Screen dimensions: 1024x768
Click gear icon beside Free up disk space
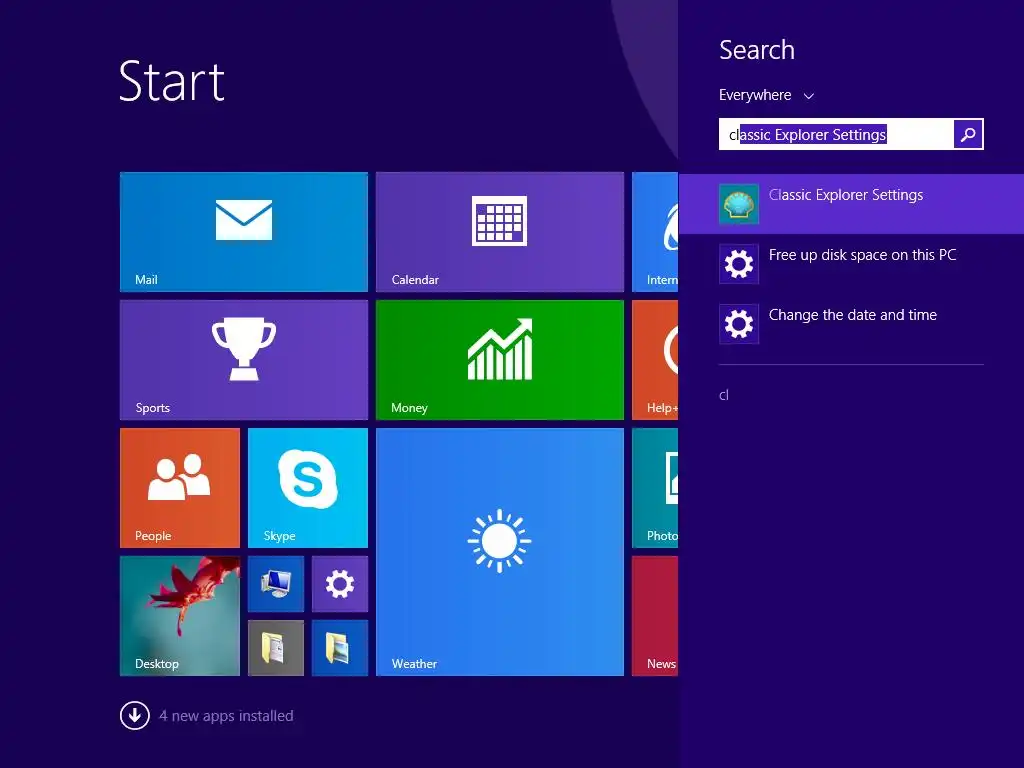[739, 264]
